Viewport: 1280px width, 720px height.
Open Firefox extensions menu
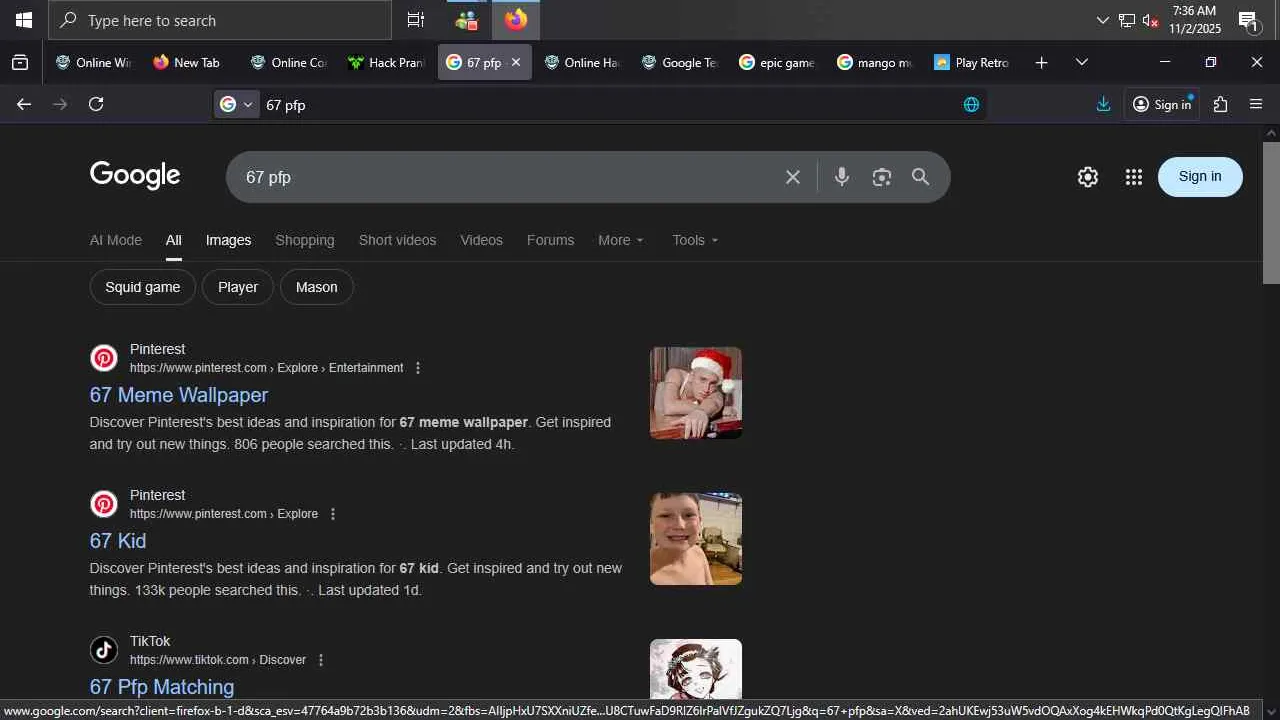tap(1220, 104)
